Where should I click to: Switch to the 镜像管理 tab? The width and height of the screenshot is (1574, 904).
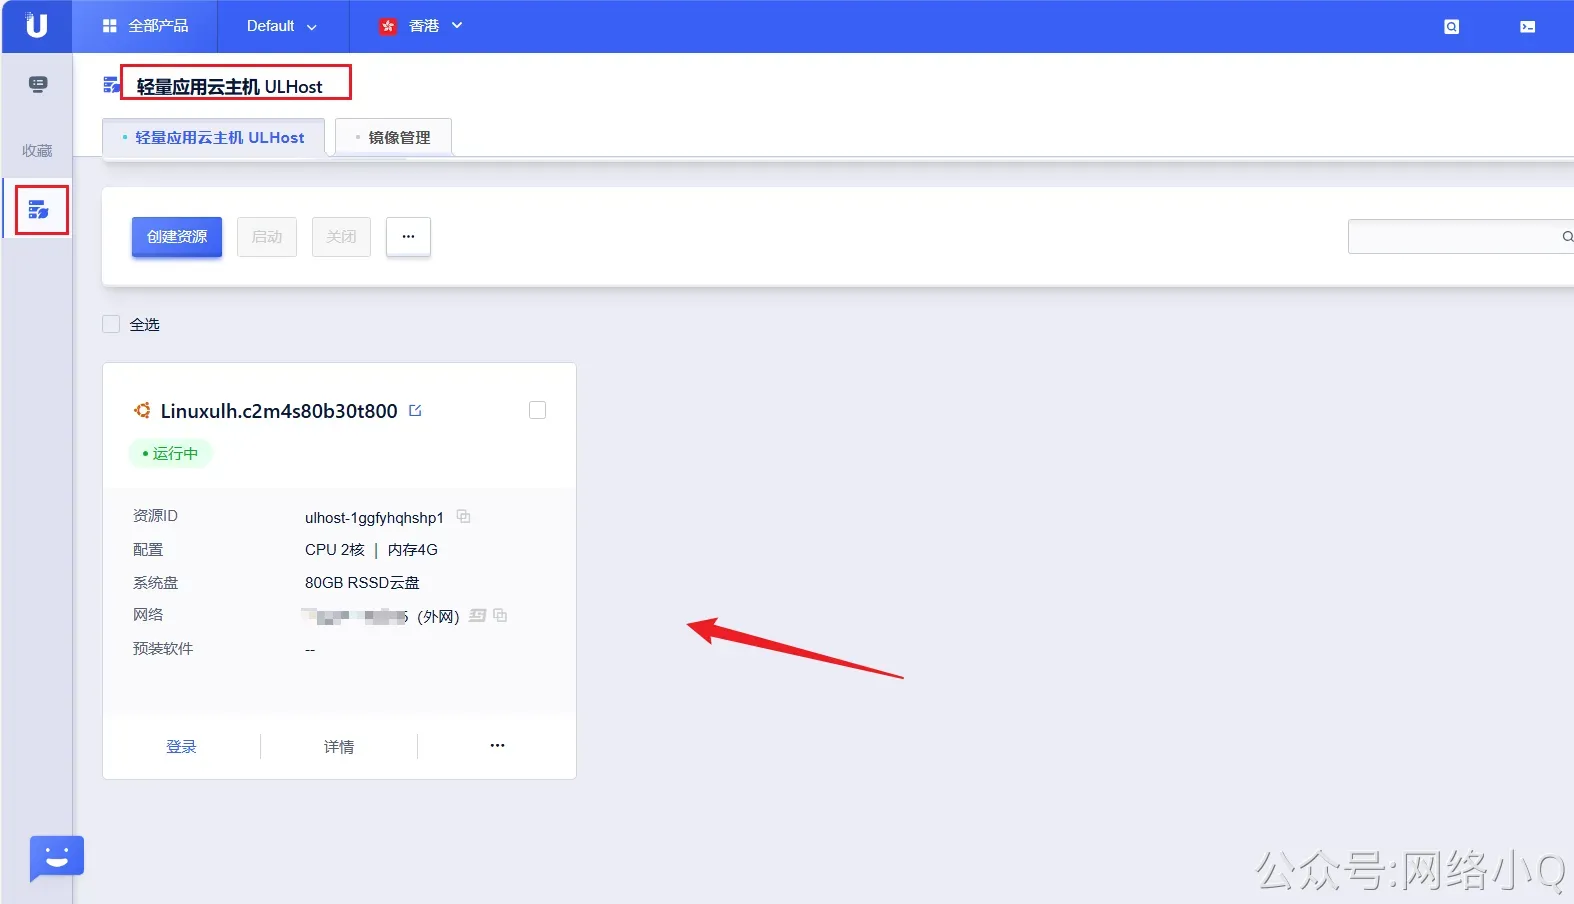(x=394, y=138)
